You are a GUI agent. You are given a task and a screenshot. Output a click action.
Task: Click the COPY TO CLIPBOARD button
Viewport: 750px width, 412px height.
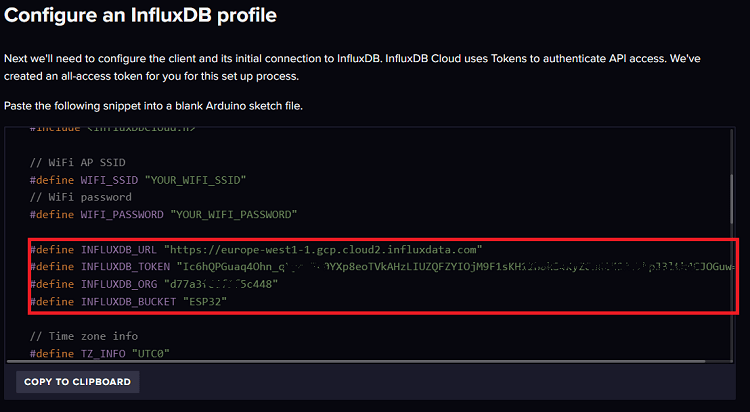coord(78,382)
